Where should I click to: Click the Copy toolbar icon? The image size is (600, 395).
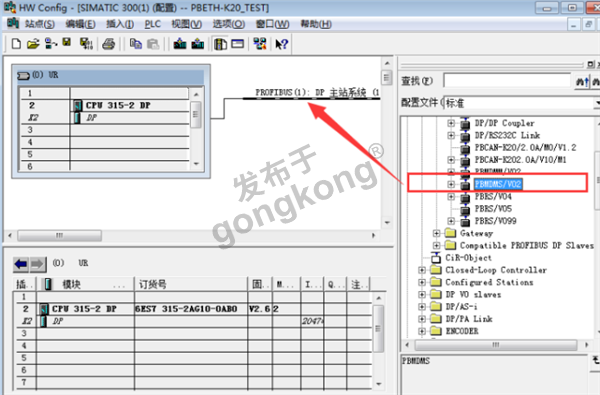pos(135,44)
